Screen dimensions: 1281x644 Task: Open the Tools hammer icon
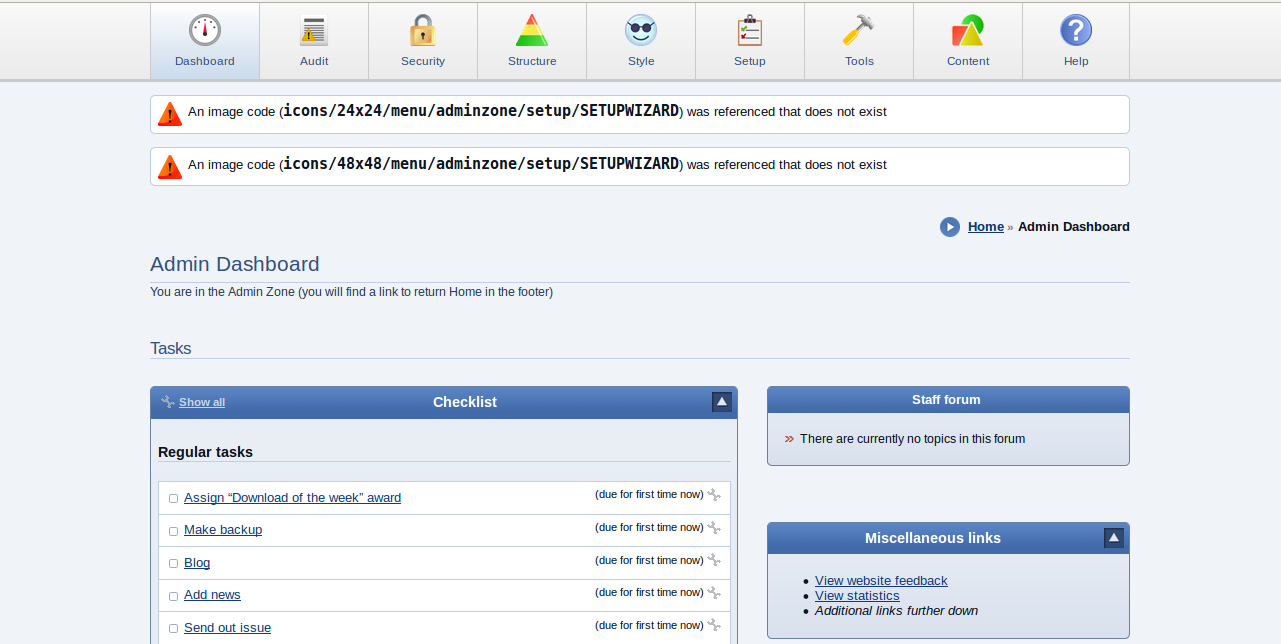tap(859, 31)
